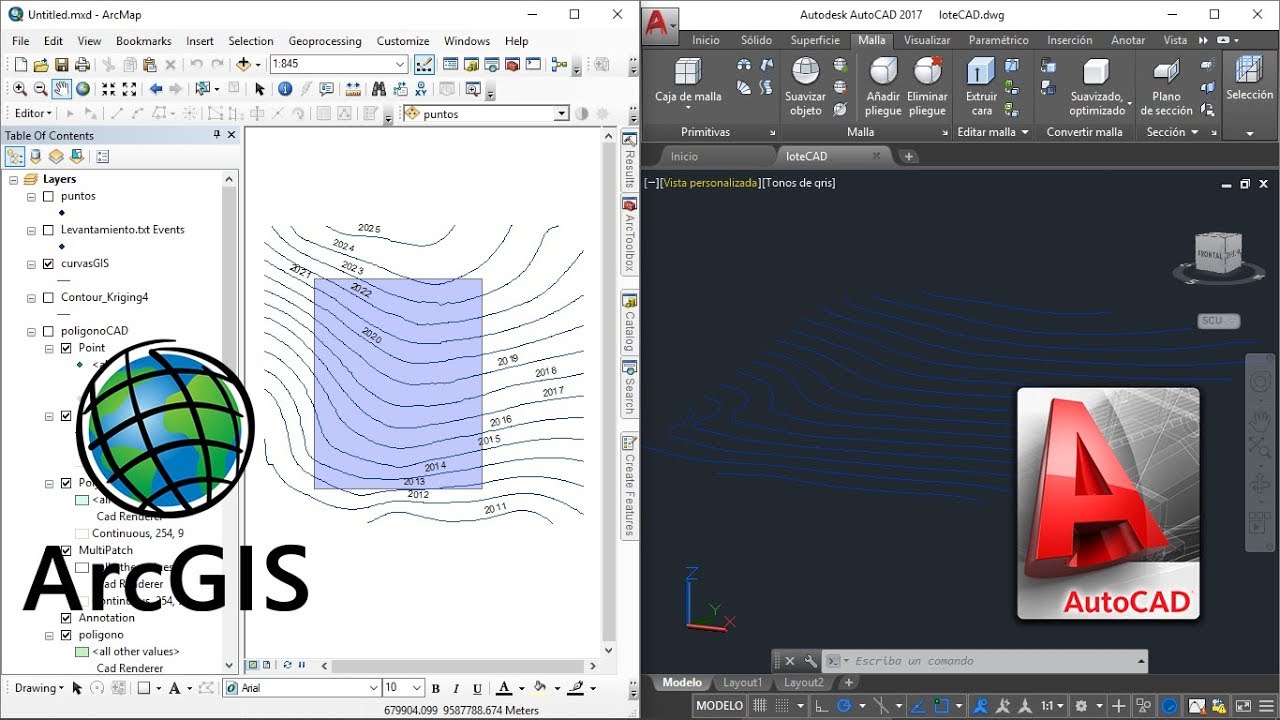
Task: Uncheck the MultiPatch sublayer checkbox
Action: [66, 550]
